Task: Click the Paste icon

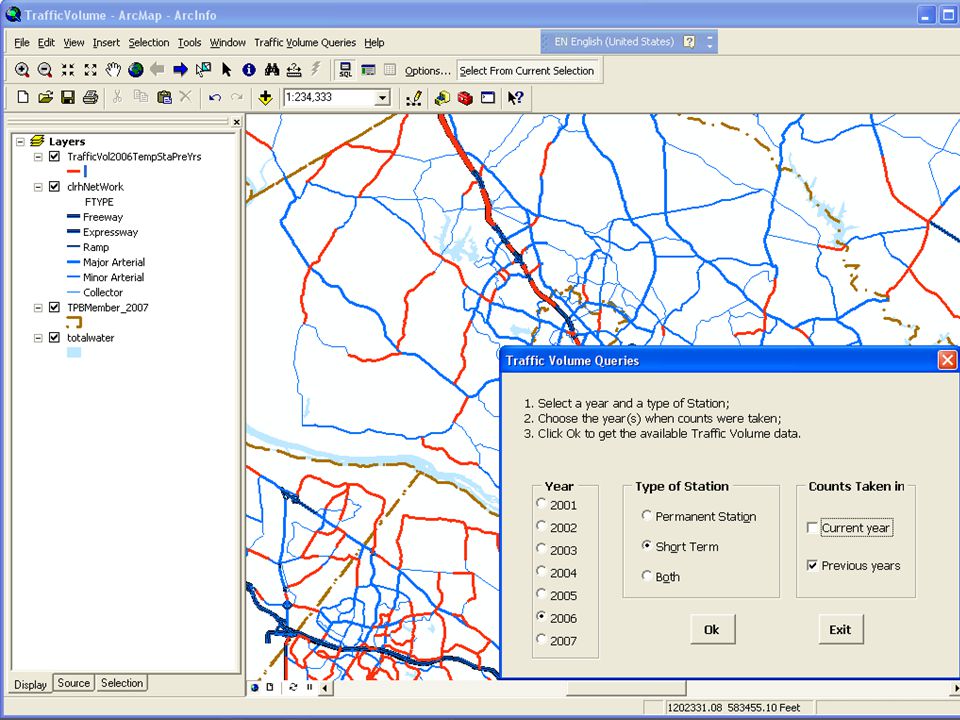Action: tap(164, 97)
